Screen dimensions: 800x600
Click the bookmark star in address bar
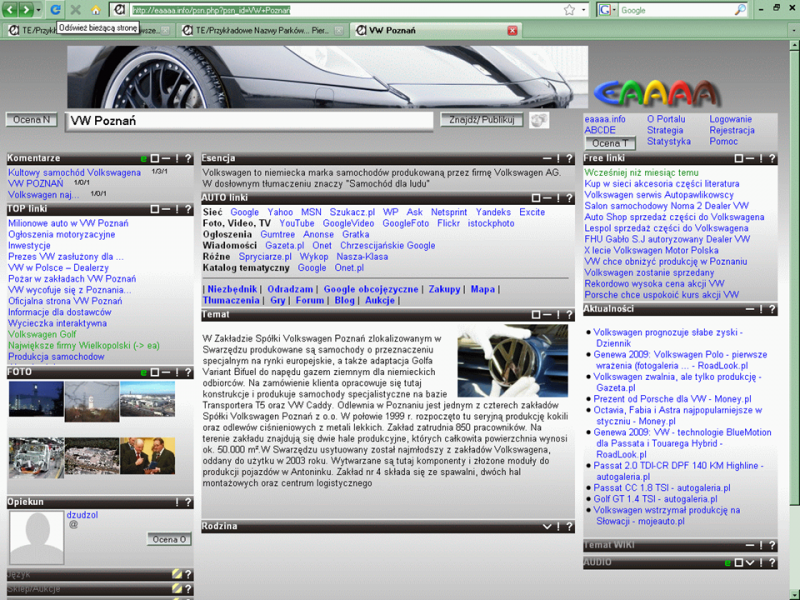[x=569, y=9]
